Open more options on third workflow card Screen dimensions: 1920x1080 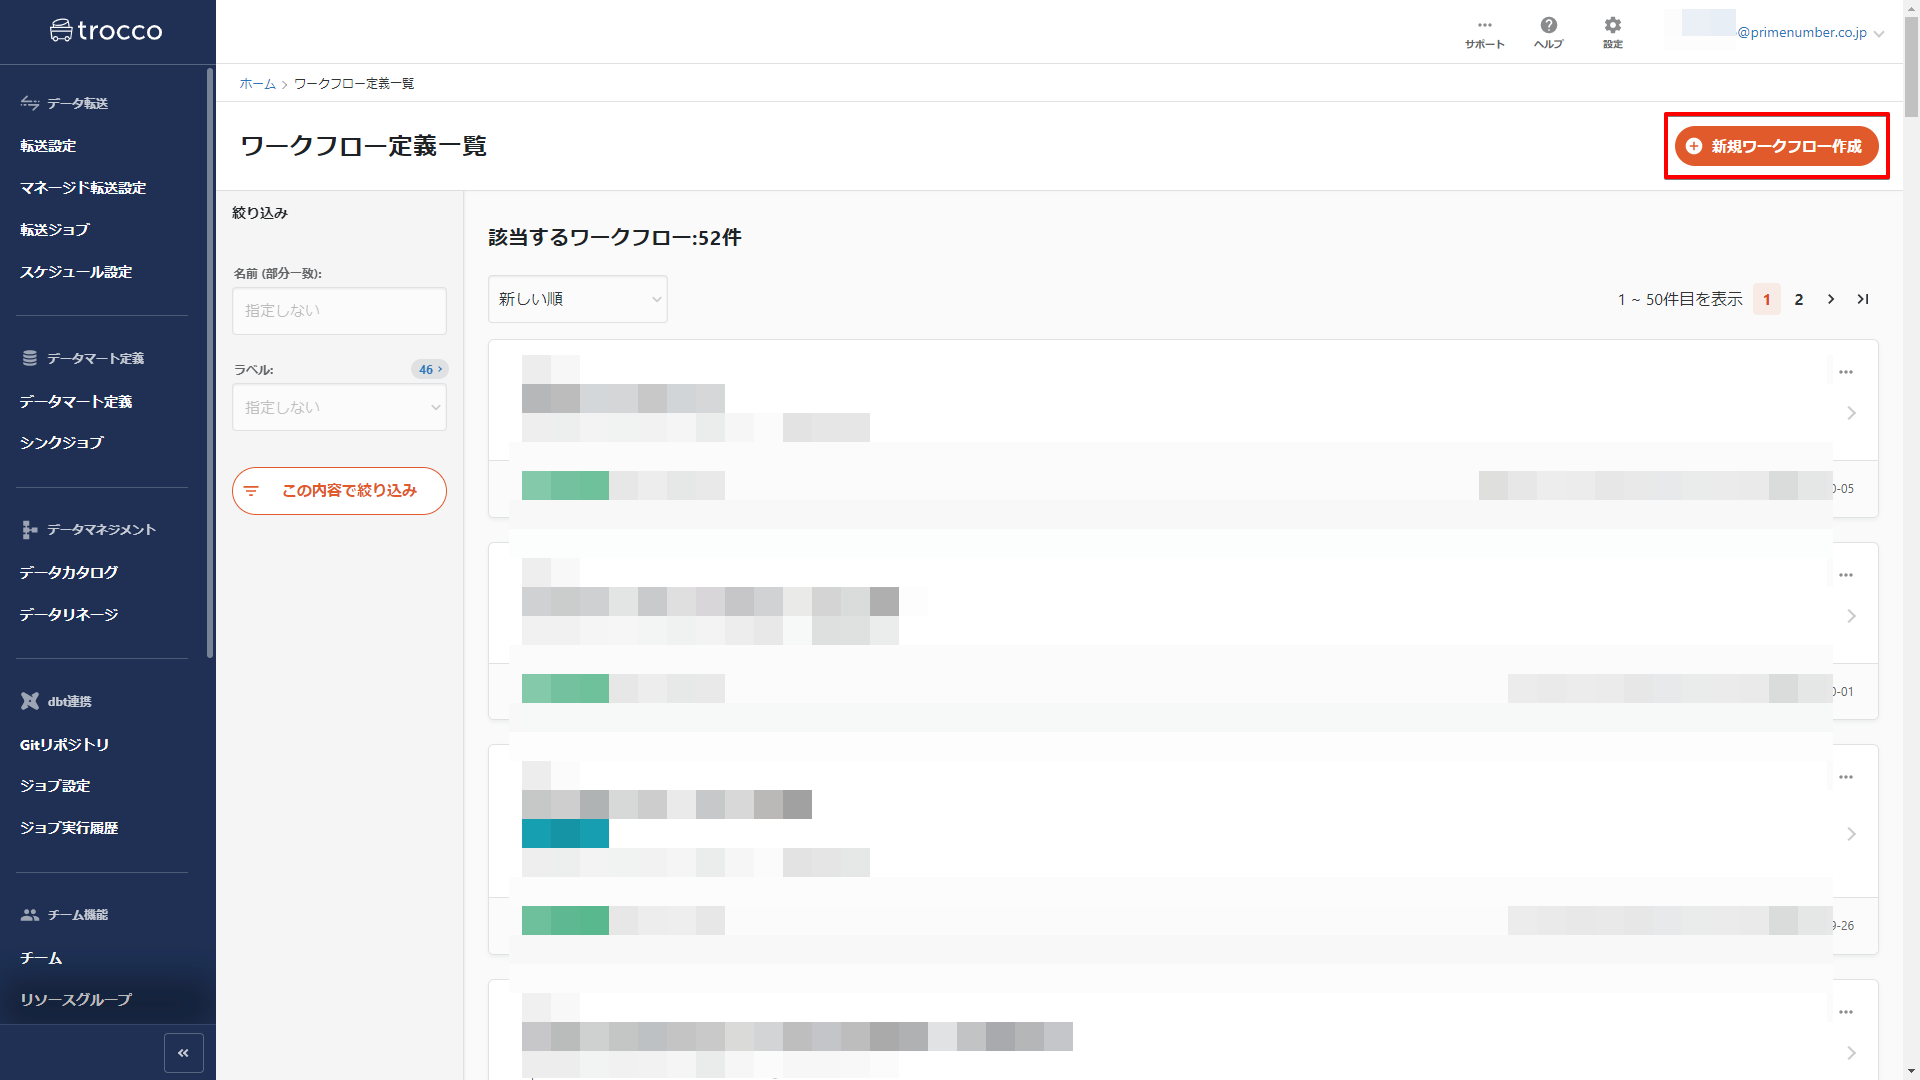tap(1846, 777)
